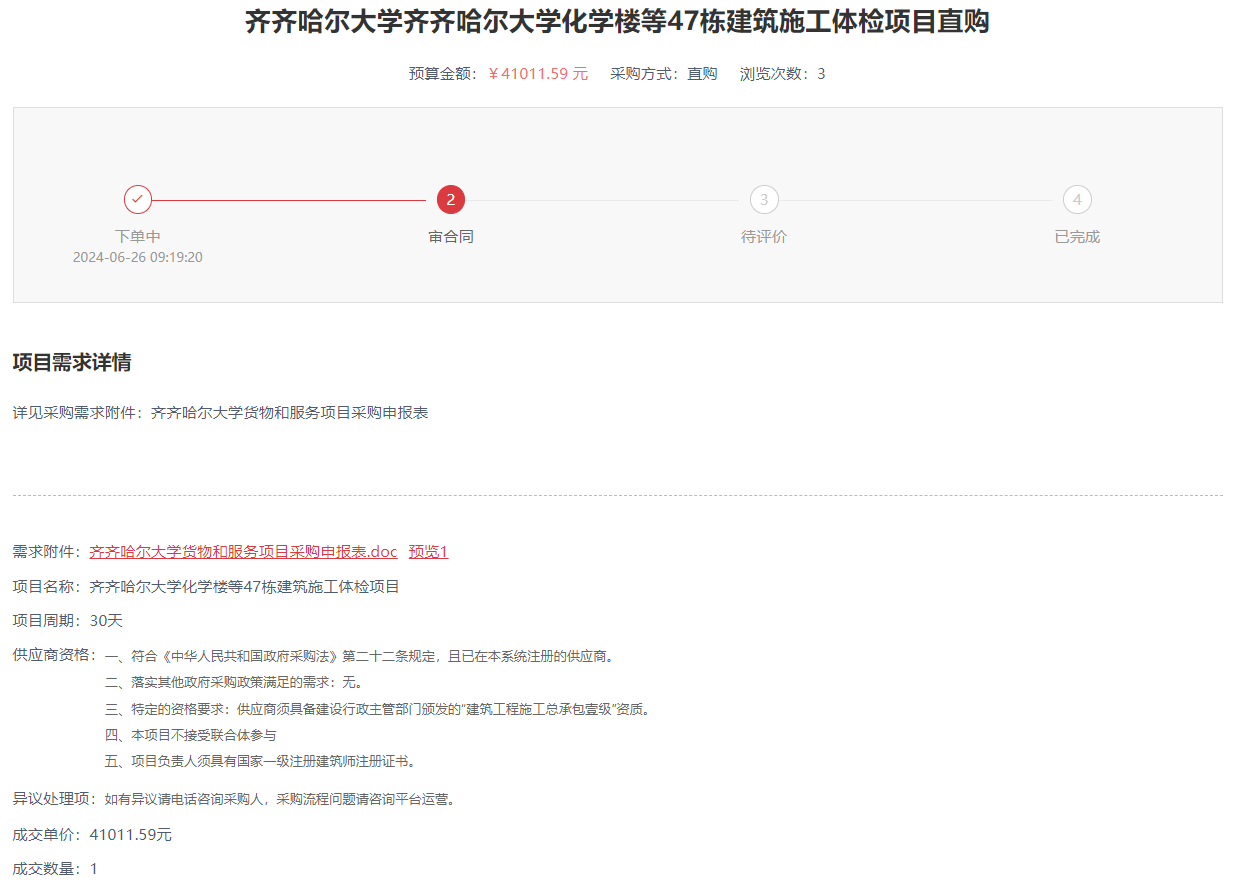Click the red budget amount ¥41011.59

point(538,74)
